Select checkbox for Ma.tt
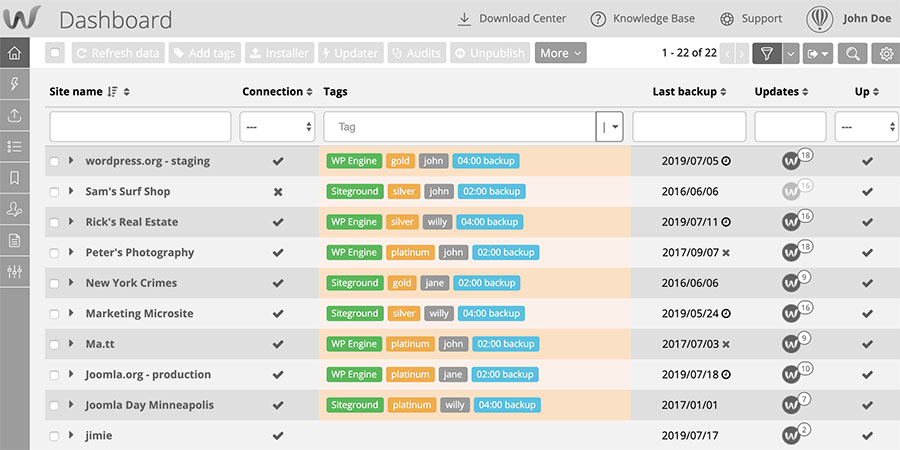900x450 pixels. click(x=54, y=344)
